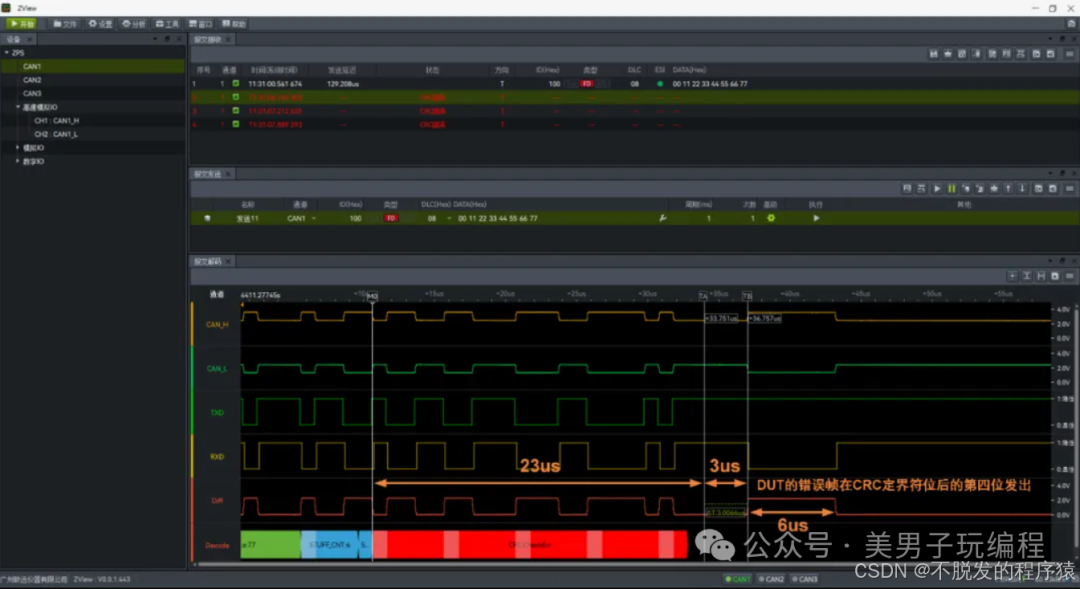Click the TA cursor marker on the time ruler

point(703,296)
